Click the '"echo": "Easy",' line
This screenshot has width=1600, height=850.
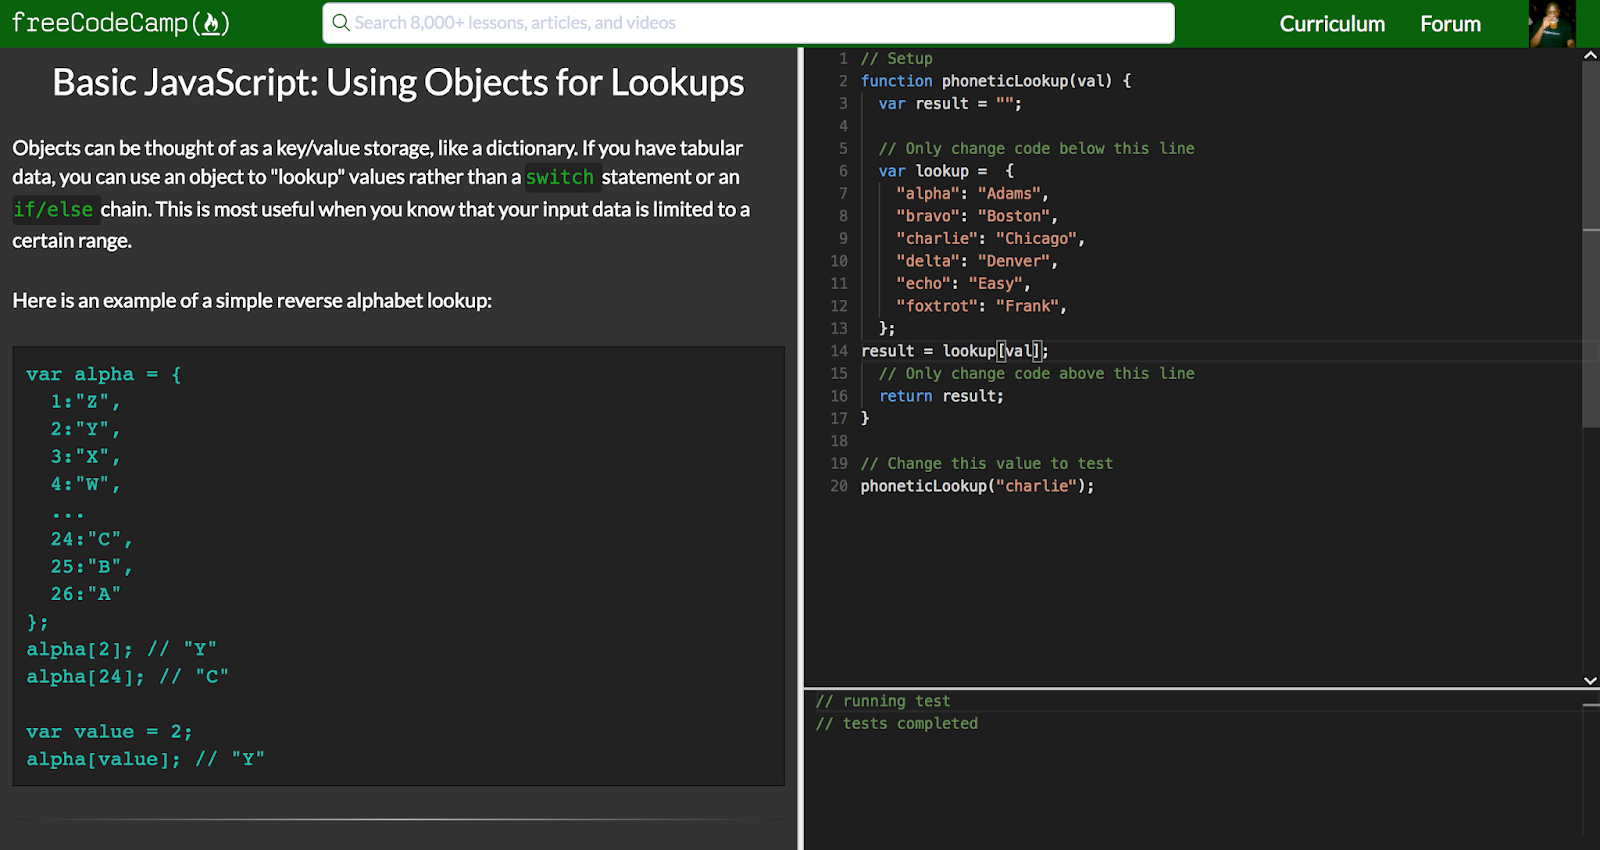pyautogui.click(x=963, y=283)
